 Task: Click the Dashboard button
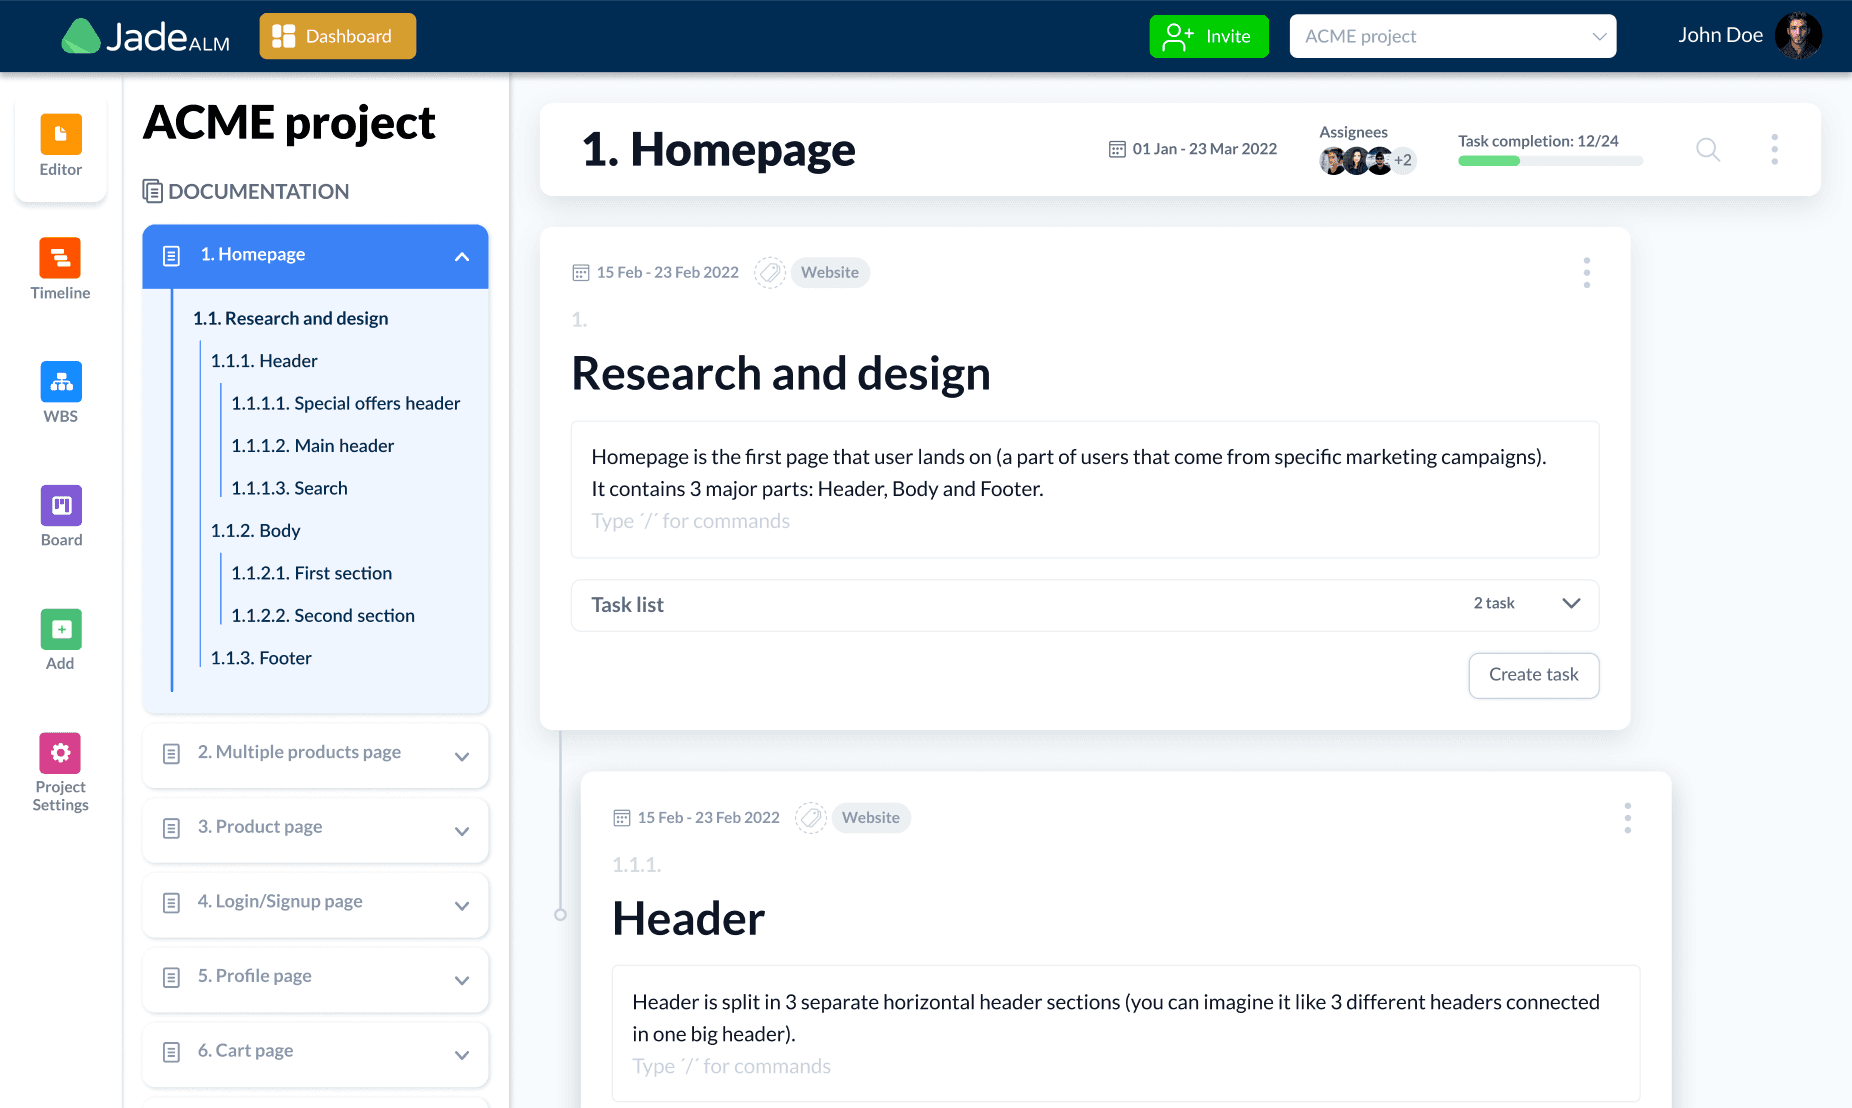[337, 37]
